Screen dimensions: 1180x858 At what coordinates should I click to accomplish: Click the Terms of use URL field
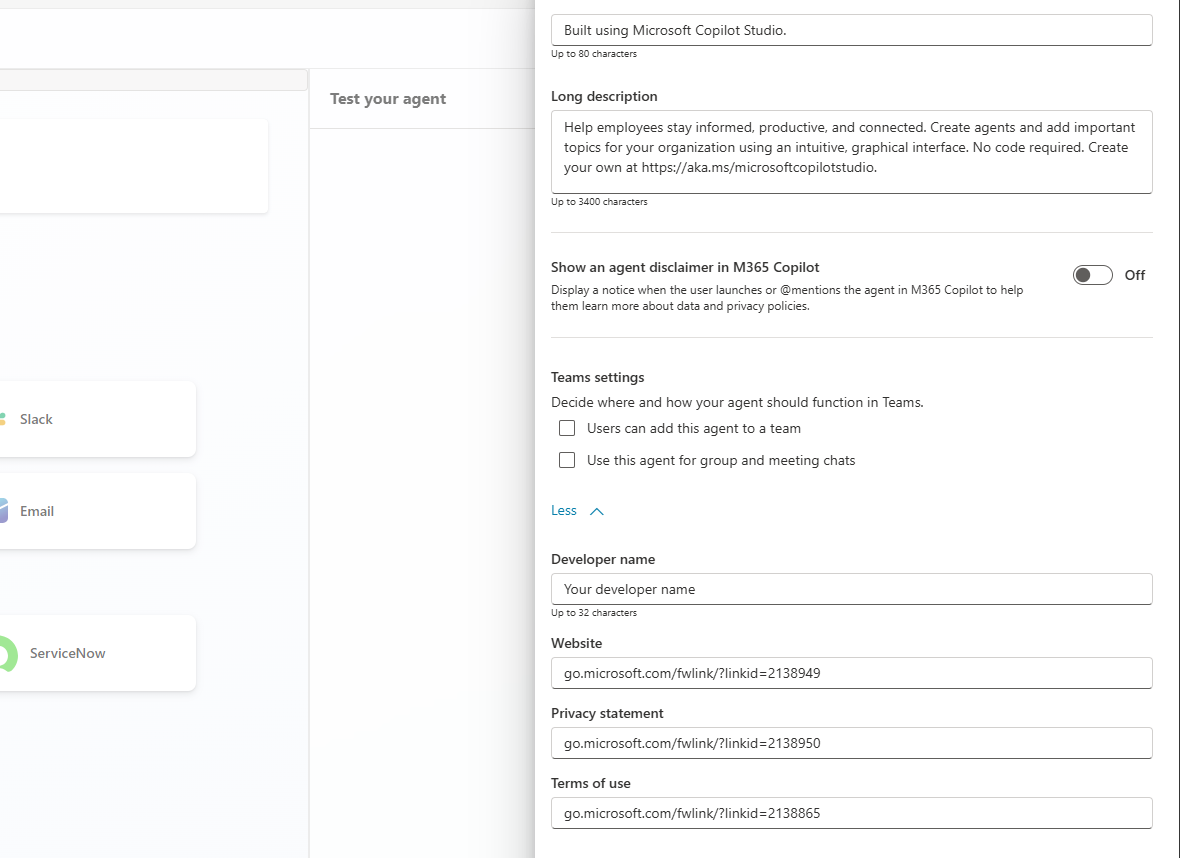click(x=851, y=813)
